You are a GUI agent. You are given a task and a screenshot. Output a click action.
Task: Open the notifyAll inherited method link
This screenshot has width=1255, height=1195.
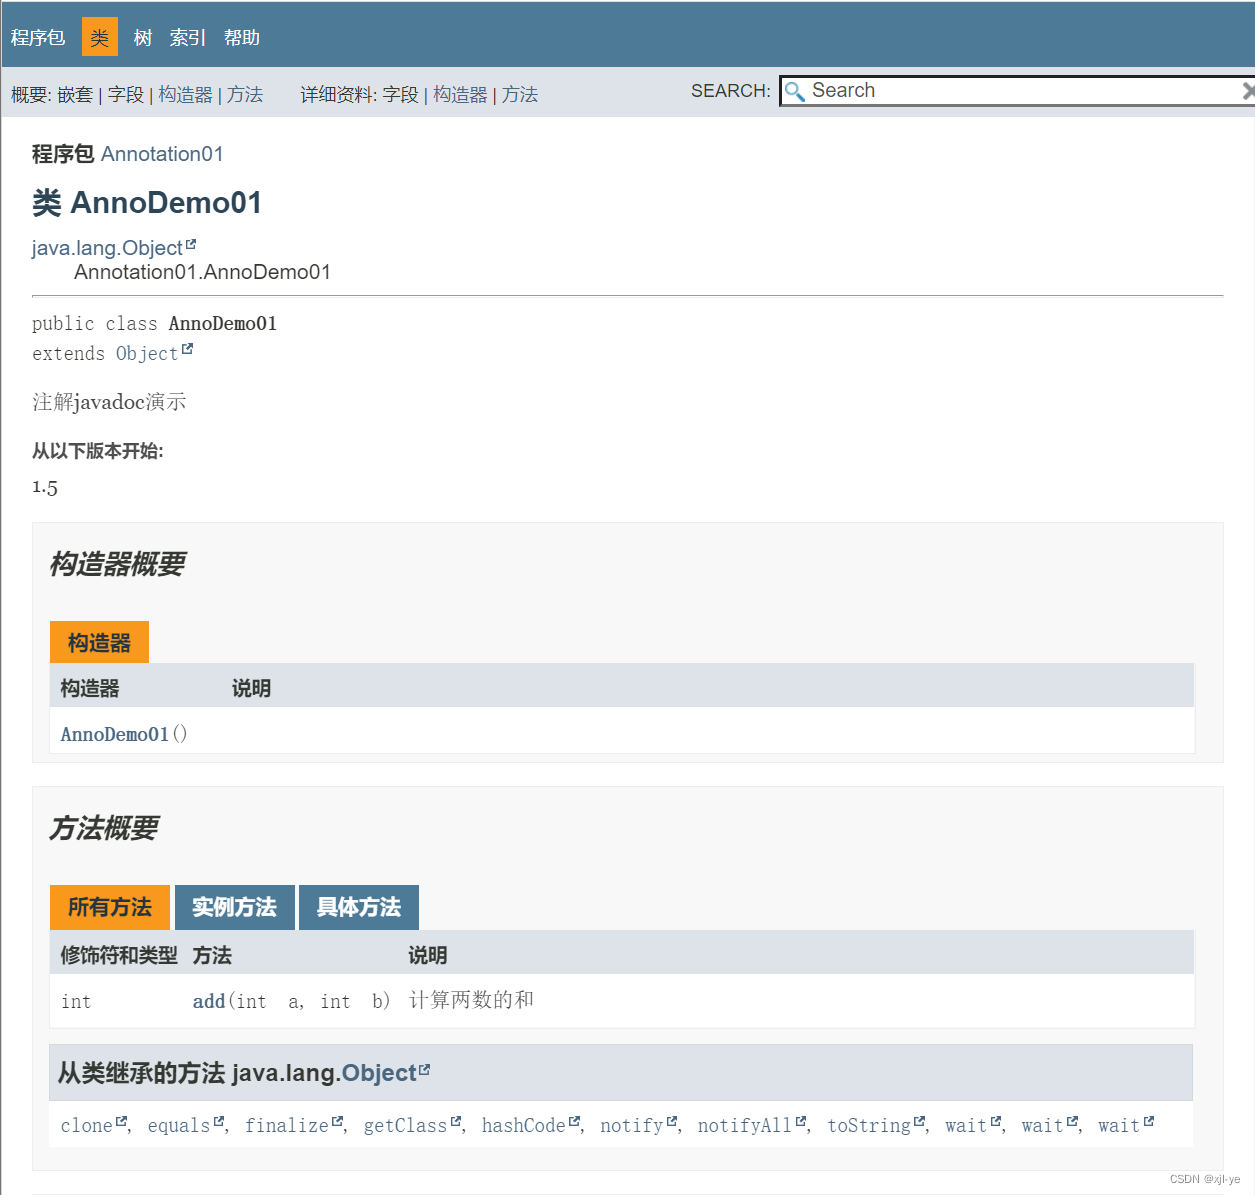745,1126
